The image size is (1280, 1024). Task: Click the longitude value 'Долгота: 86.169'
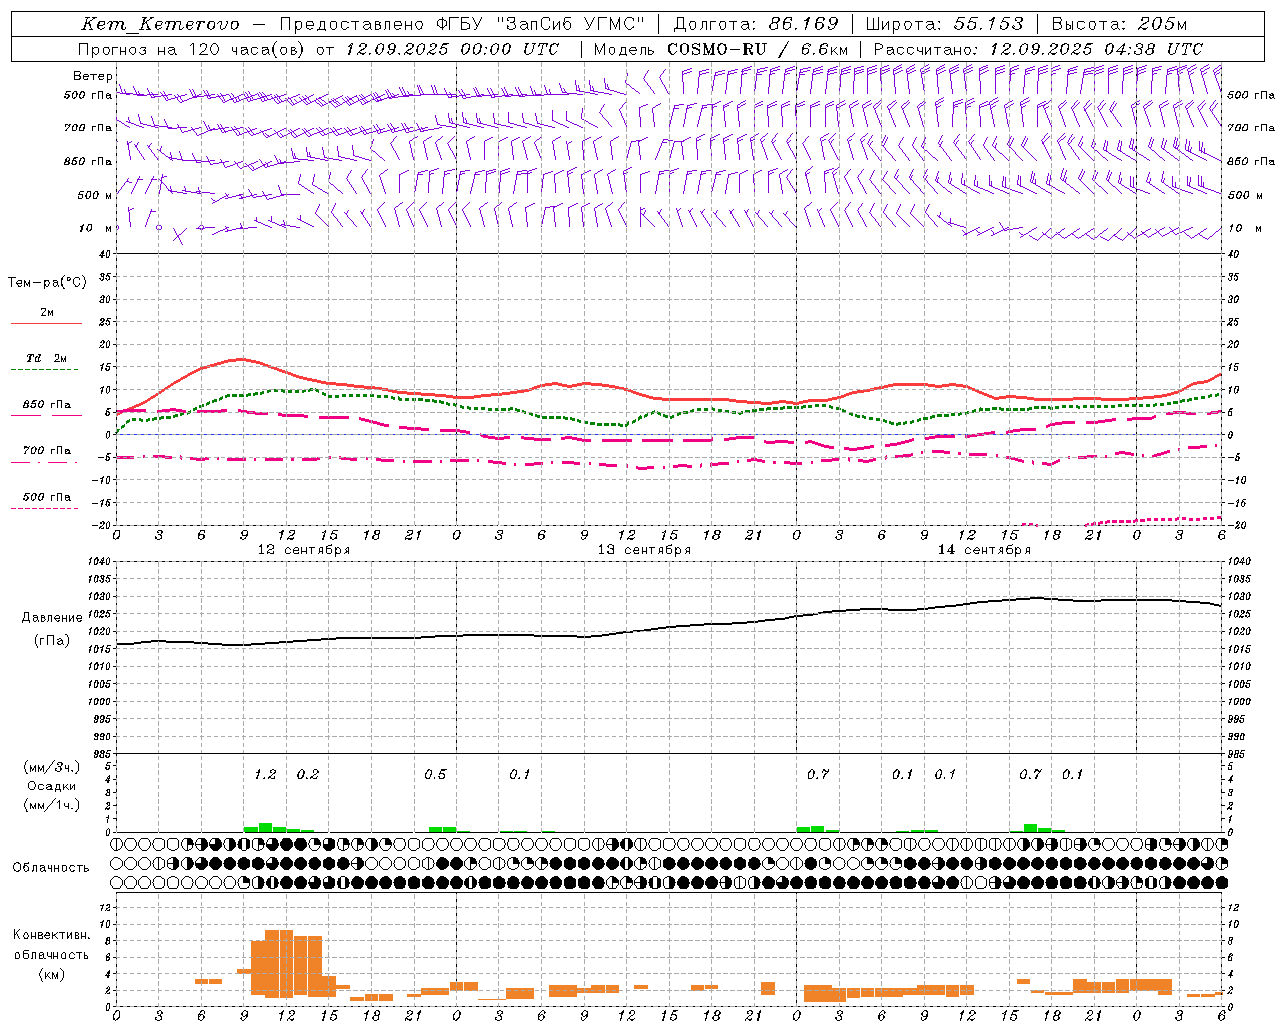coord(756,24)
